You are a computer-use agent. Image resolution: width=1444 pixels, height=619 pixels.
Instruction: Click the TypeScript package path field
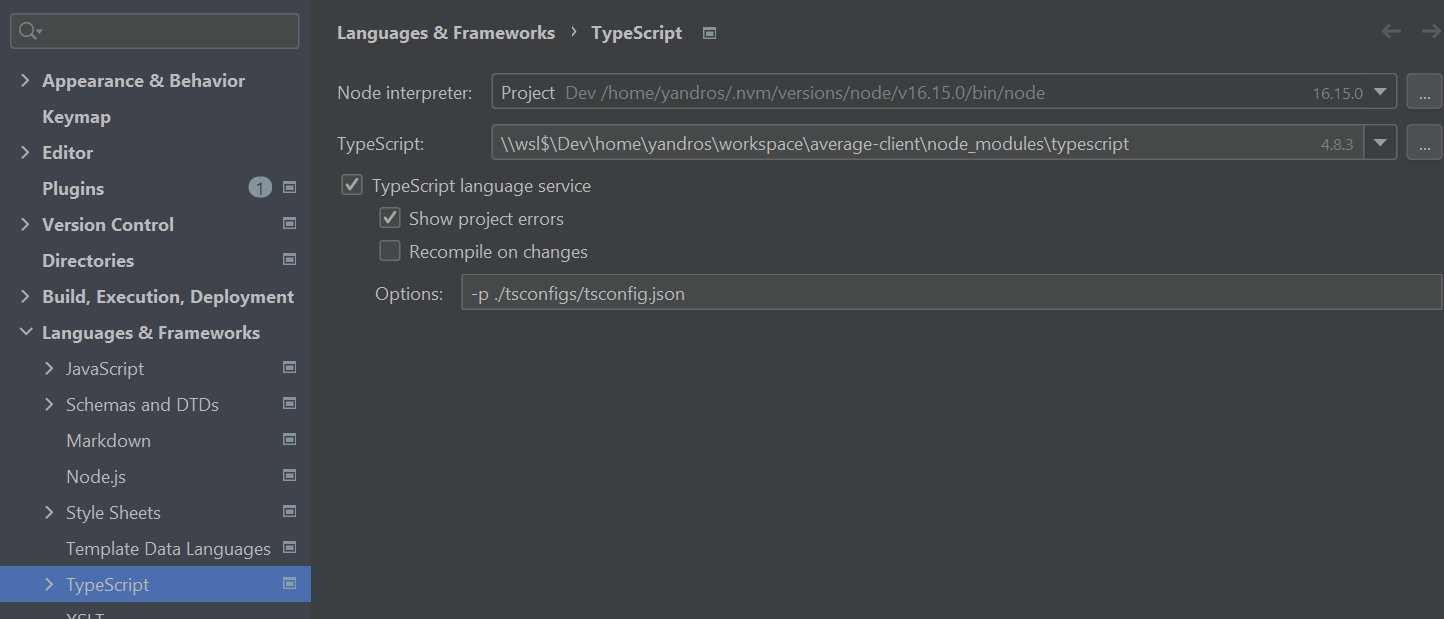(x=928, y=143)
